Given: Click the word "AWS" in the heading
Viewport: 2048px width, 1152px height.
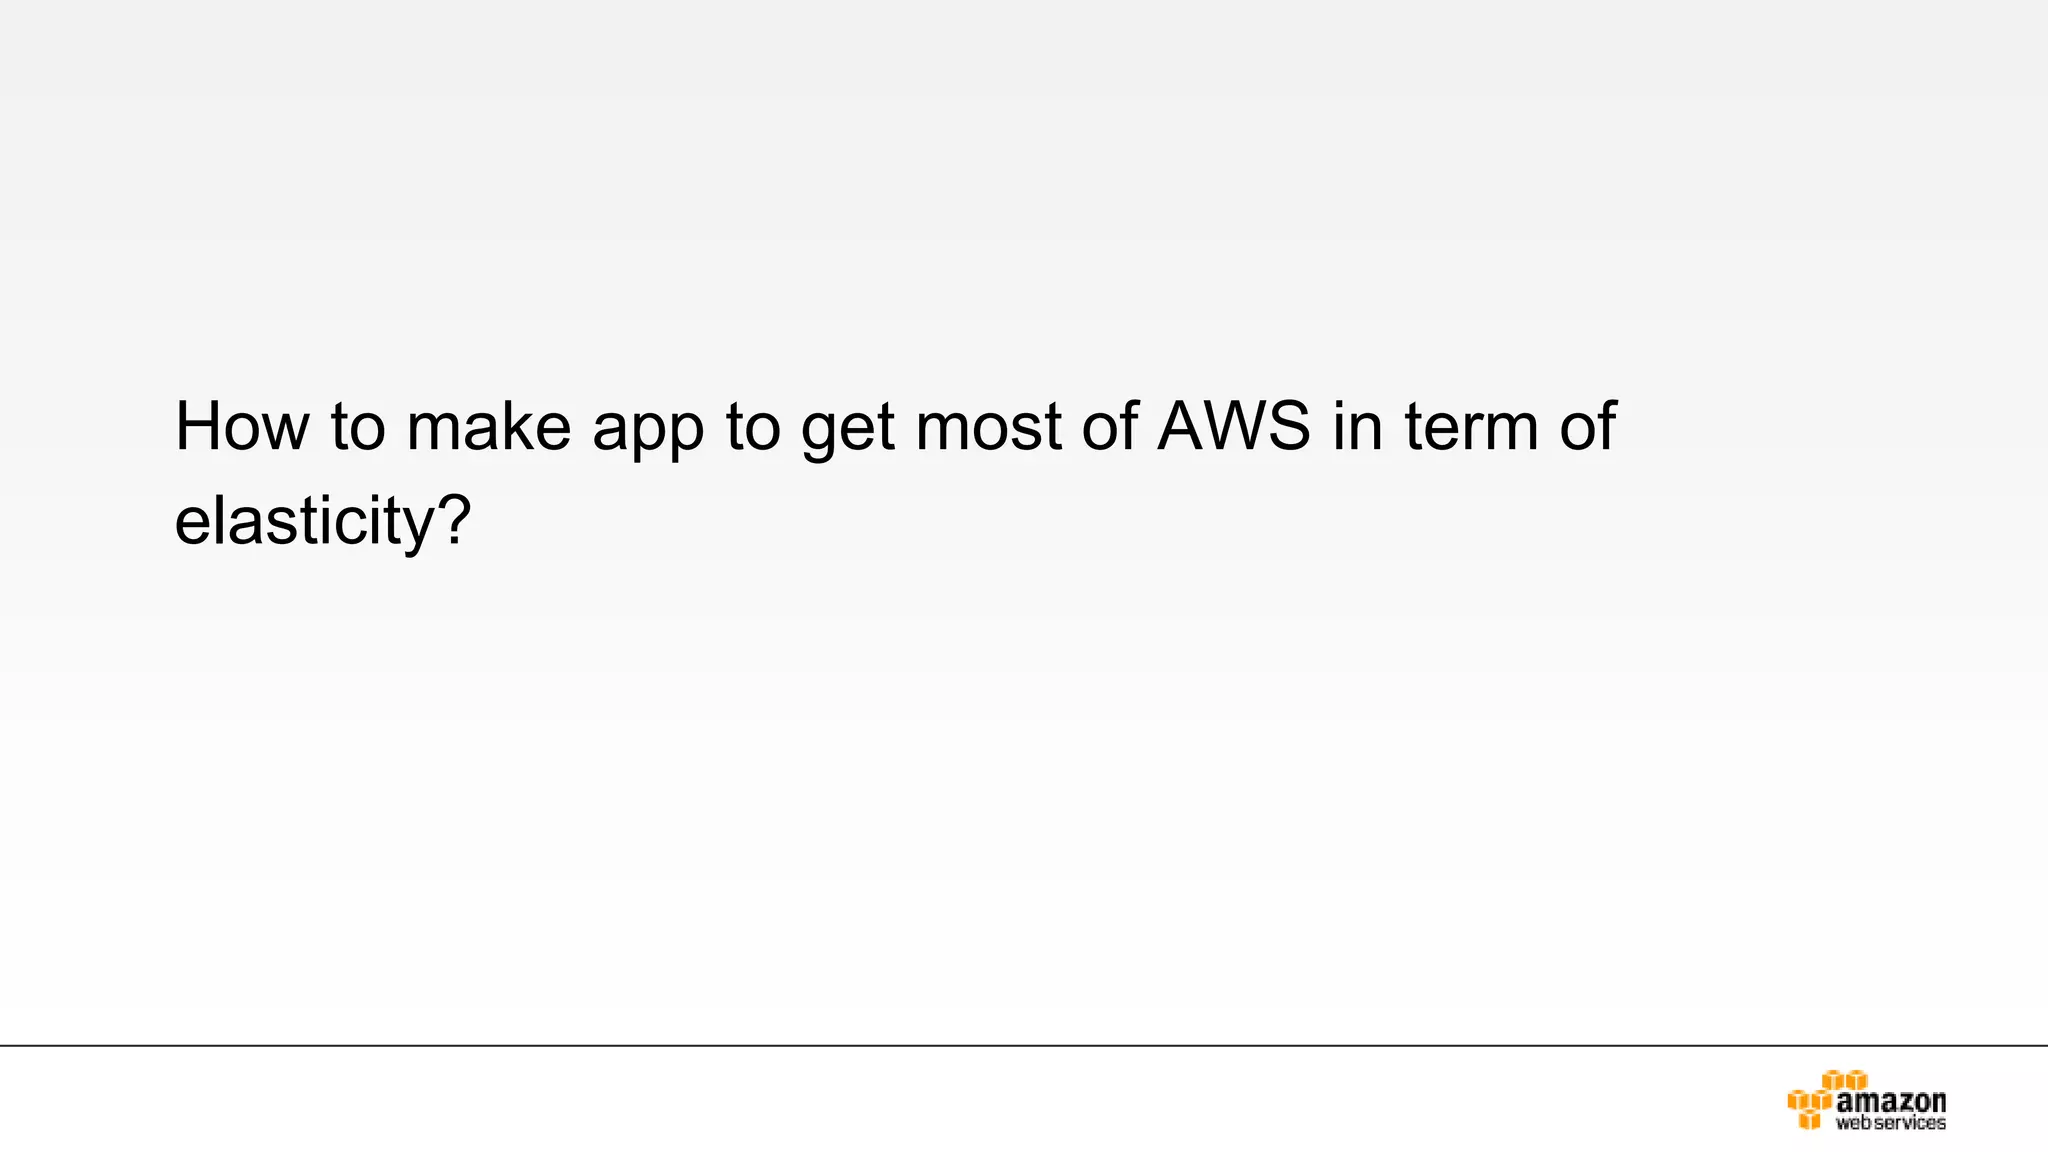Looking at the screenshot, I should click(1234, 427).
